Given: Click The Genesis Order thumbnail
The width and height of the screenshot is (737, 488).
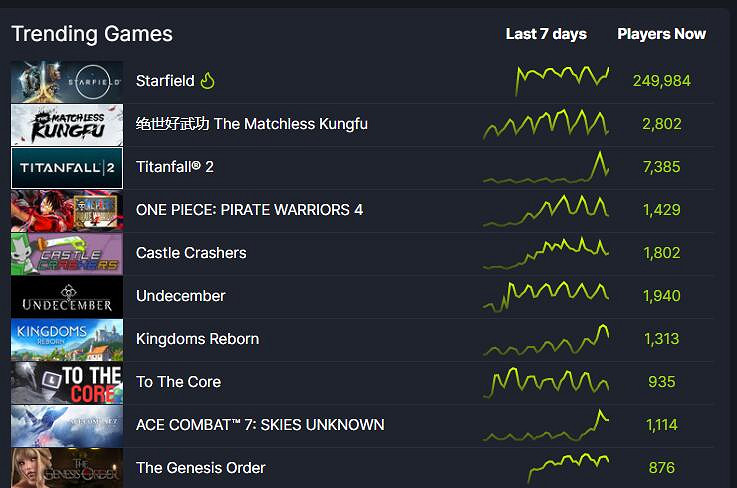Looking at the screenshot, I should point(67,468).
